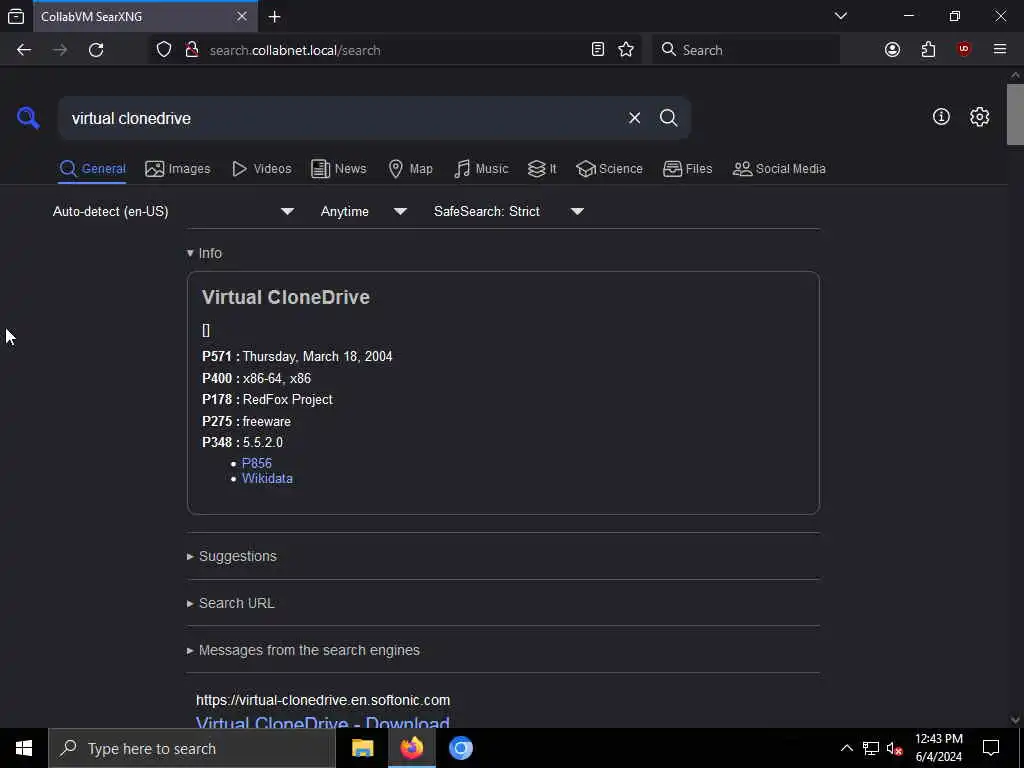Click the 5.5.2.0 version value
The image size is (1024, 768).
coord(263,443)
